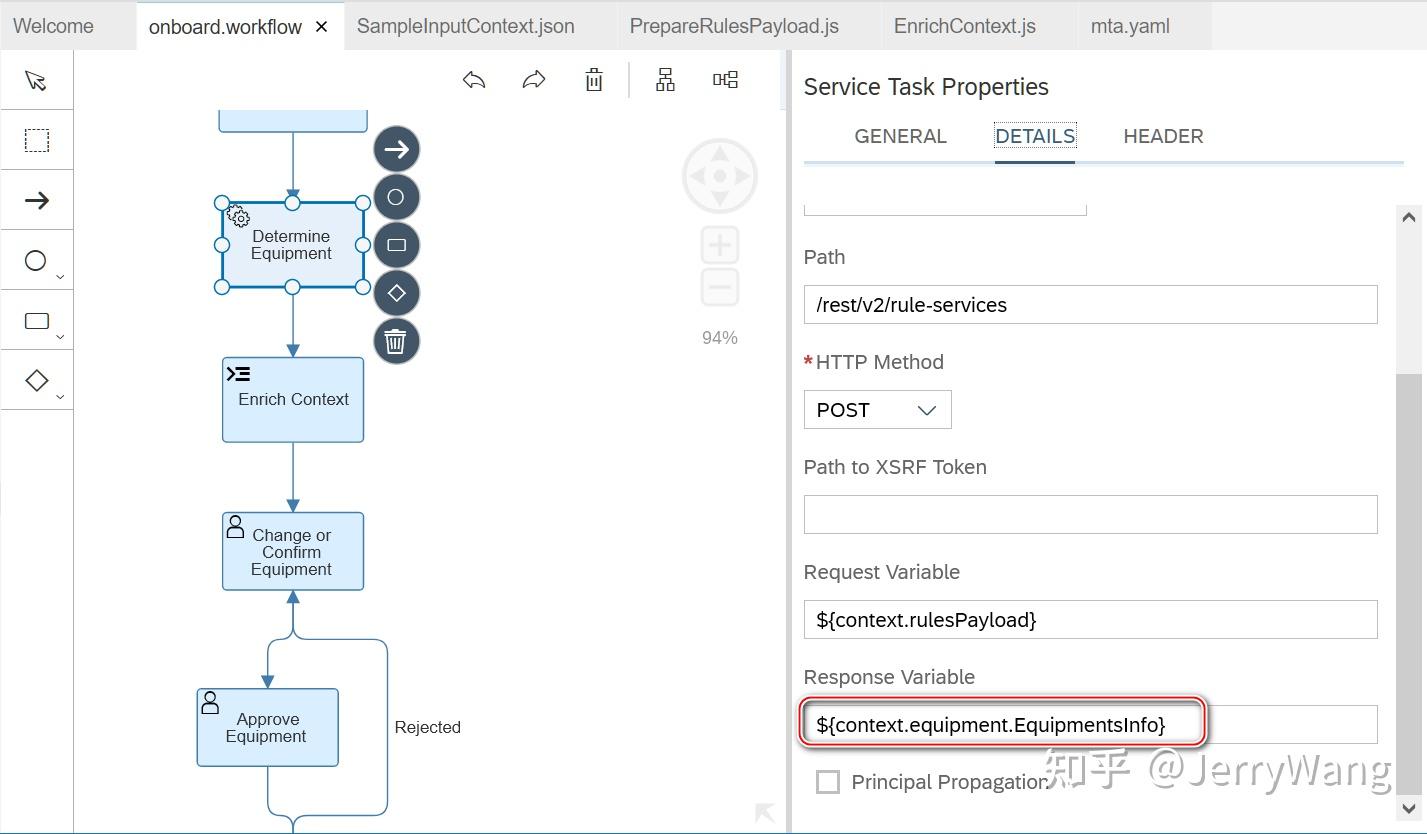The width and height of the screenshot is (1427, 834).
Task: Select the pointer tool in the left palette
Action: (x=37, y=80)
